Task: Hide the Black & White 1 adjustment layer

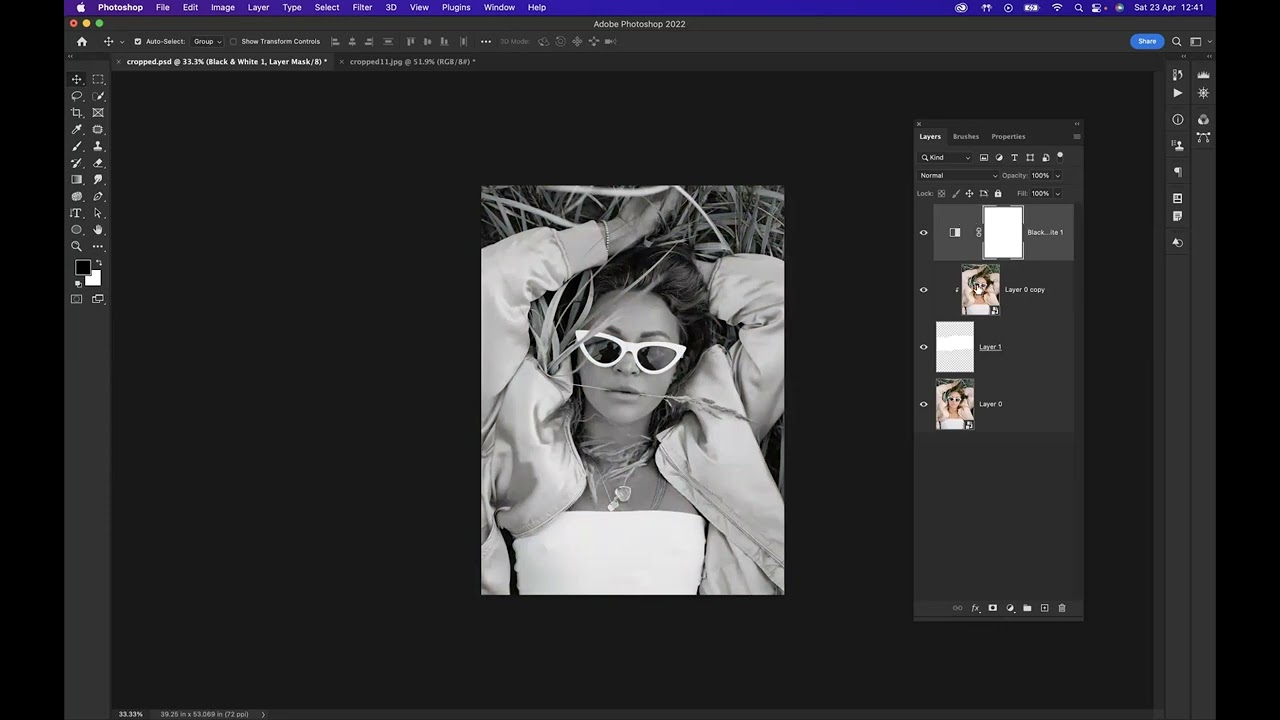Action: [923, 233]
